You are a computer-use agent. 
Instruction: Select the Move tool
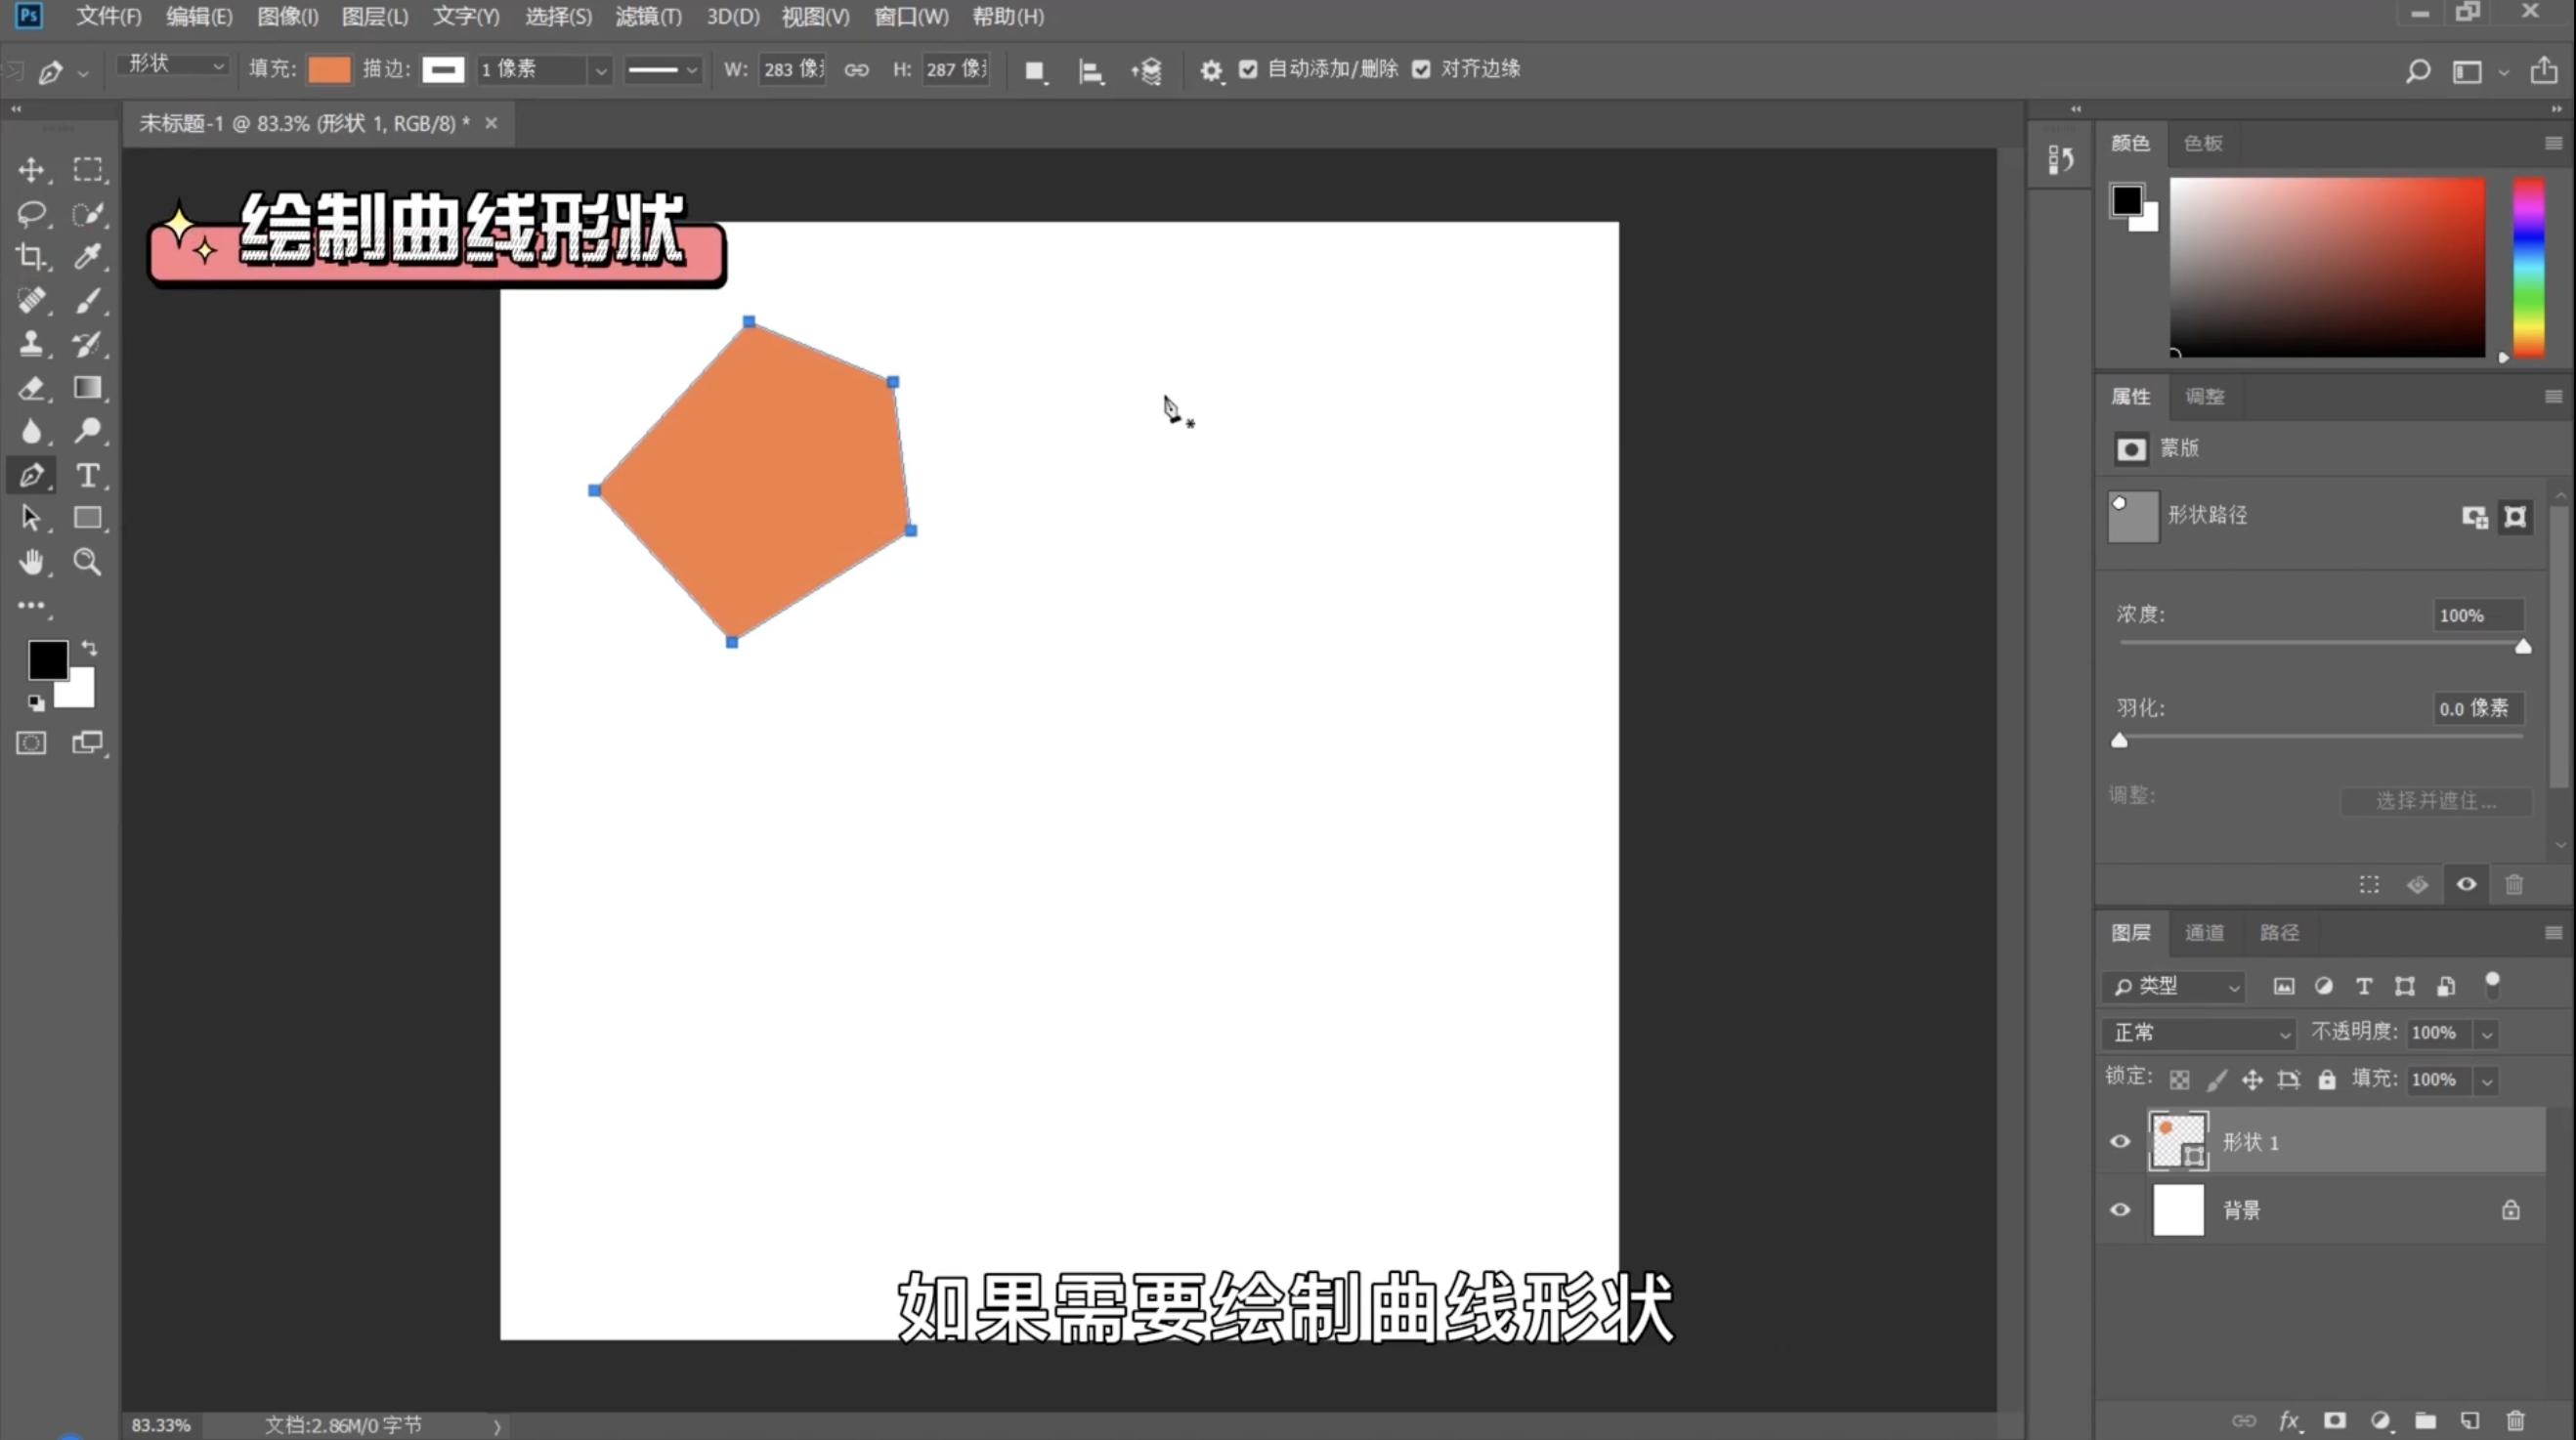(x=31, y=170)
